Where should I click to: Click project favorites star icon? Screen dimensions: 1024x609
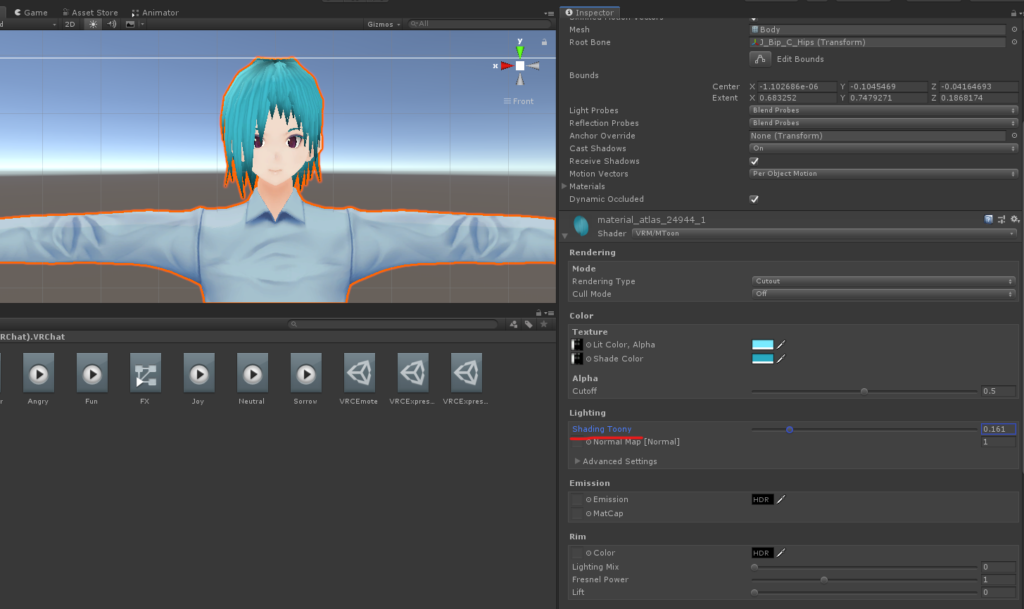point(543,324)
